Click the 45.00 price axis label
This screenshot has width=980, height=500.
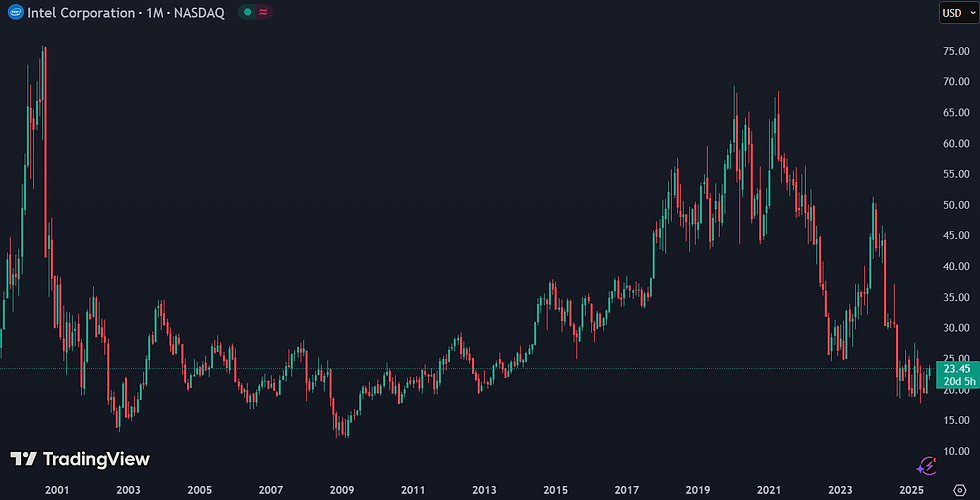click(x=957, y=236)
